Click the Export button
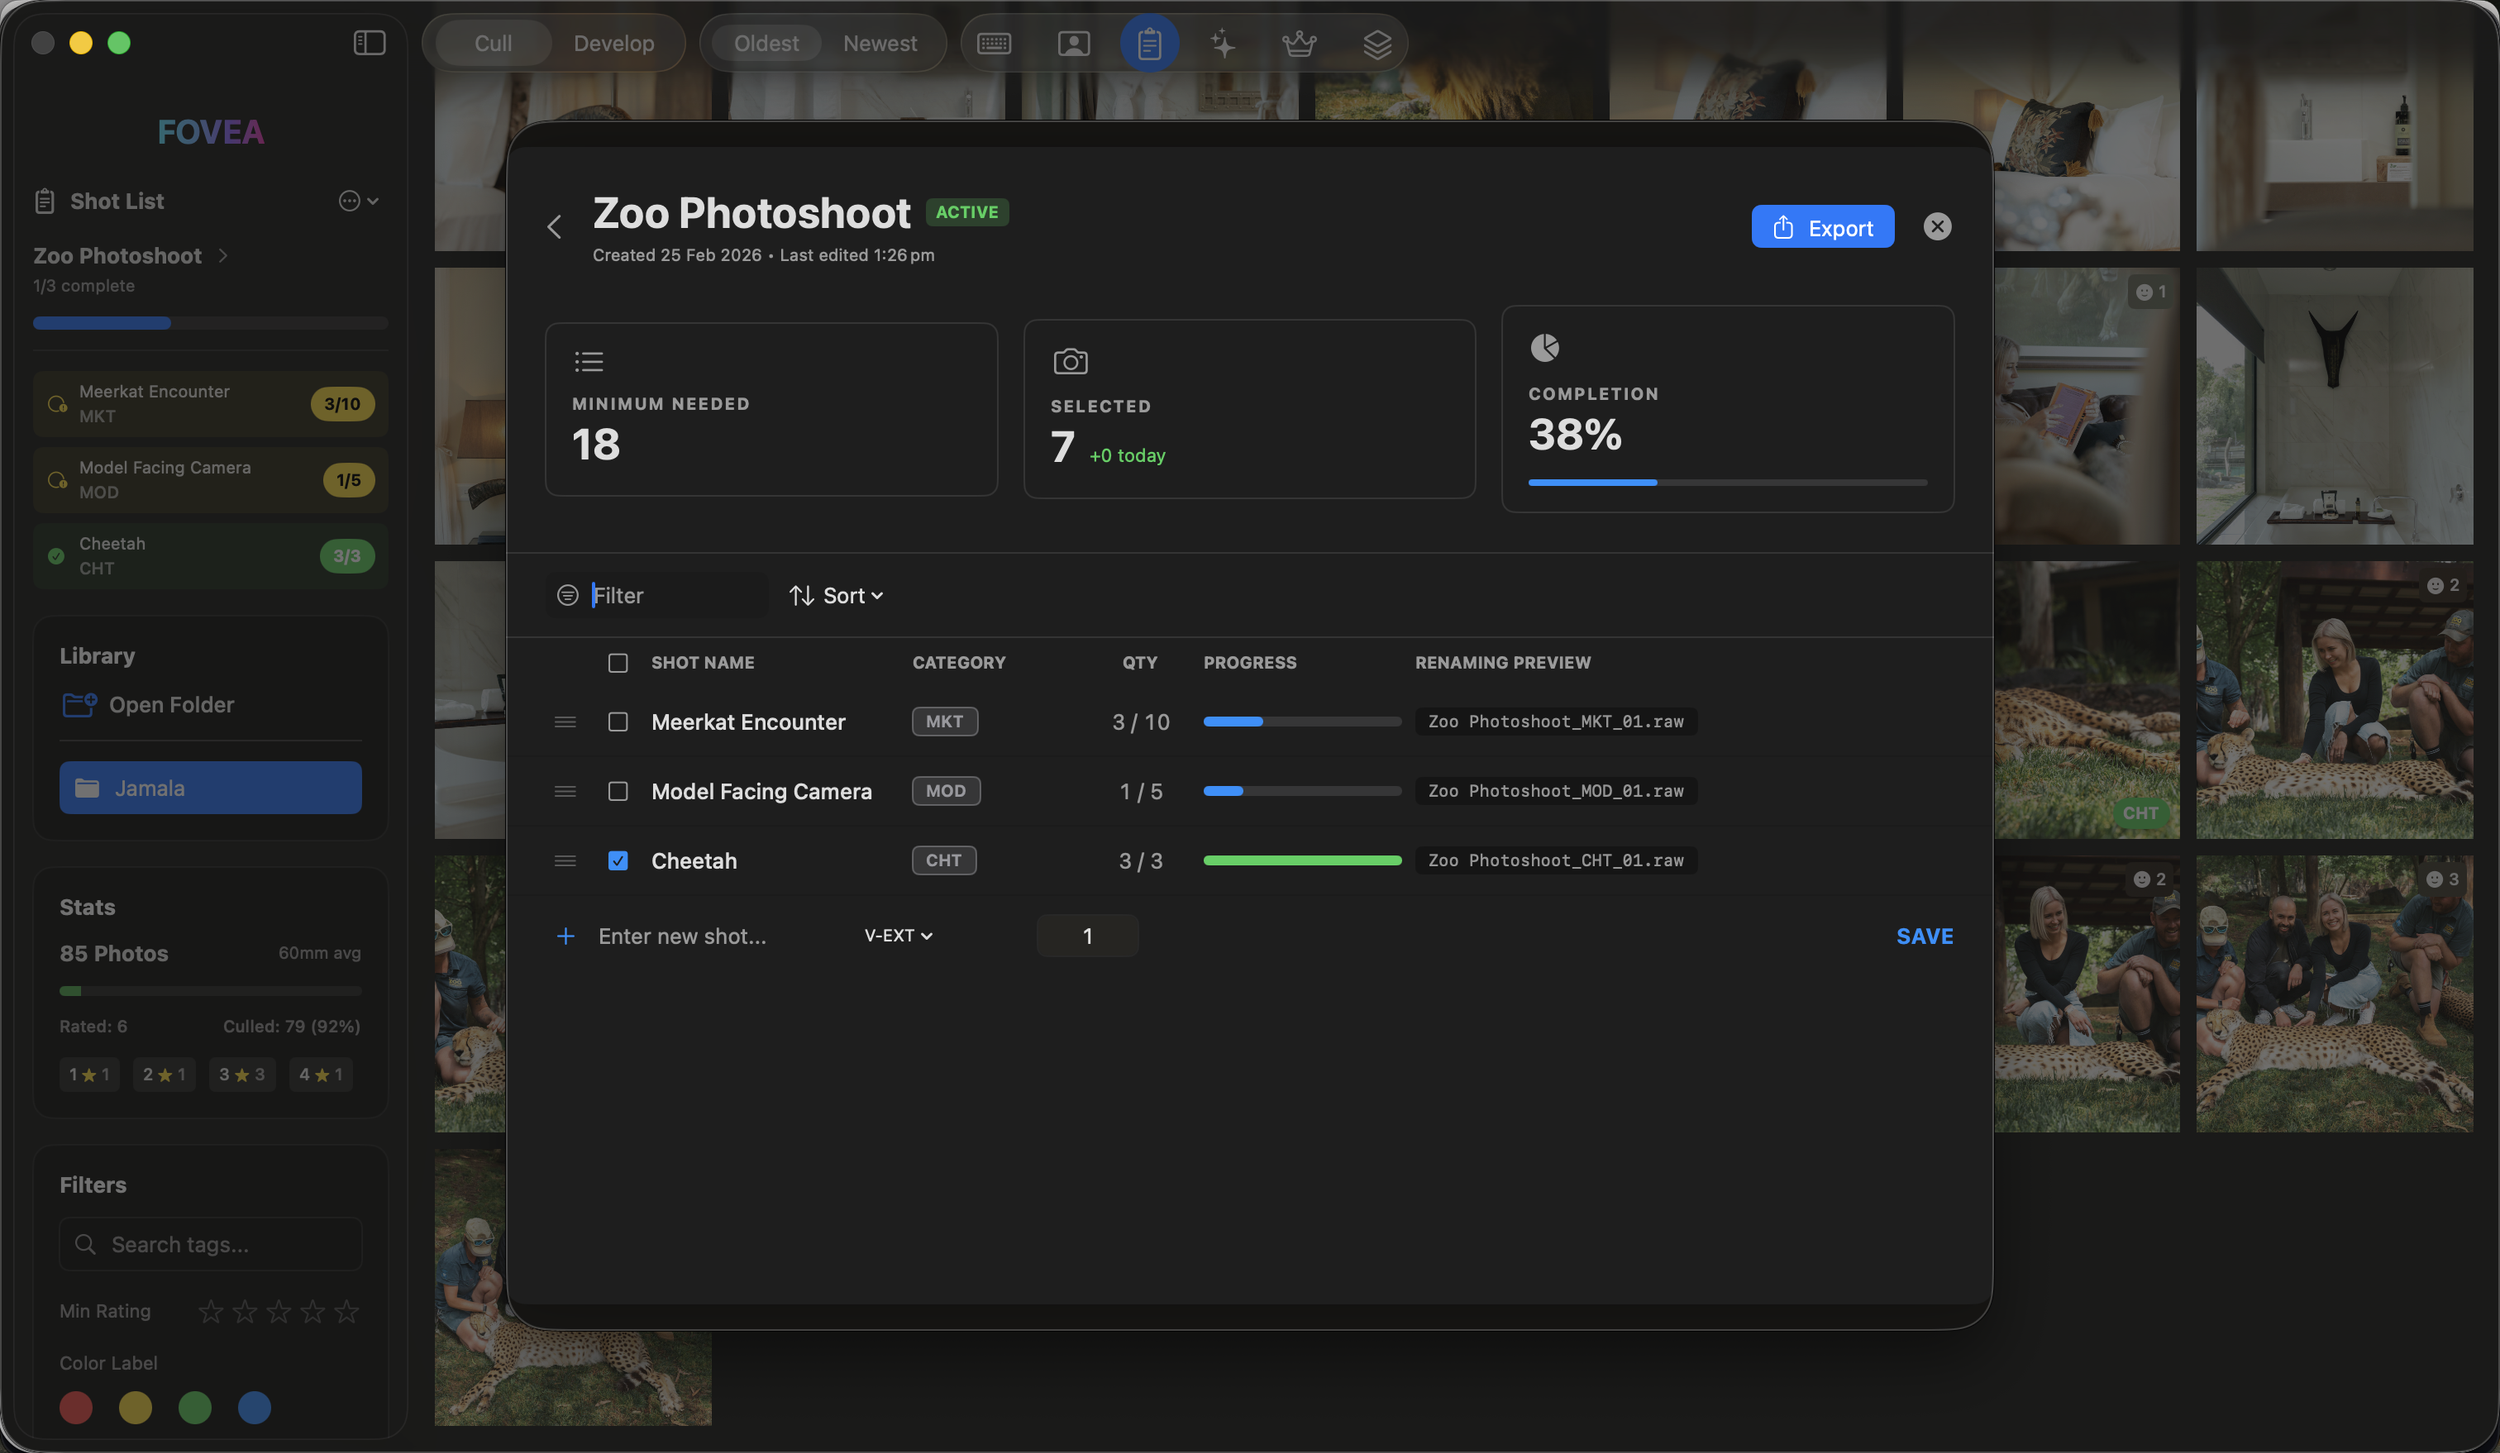Viewport: 2500px width, 1453px height. pos(1821,226)
